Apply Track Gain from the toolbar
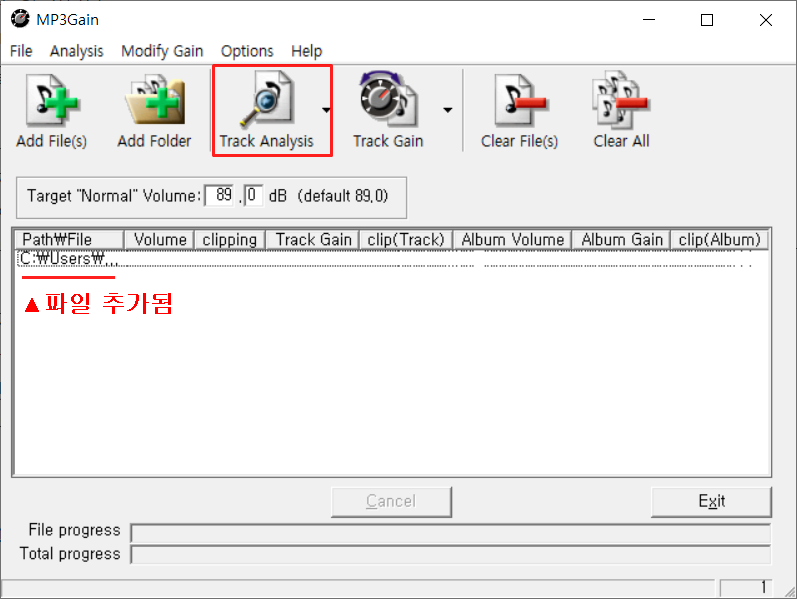797x599 pixels. [388, 111]
